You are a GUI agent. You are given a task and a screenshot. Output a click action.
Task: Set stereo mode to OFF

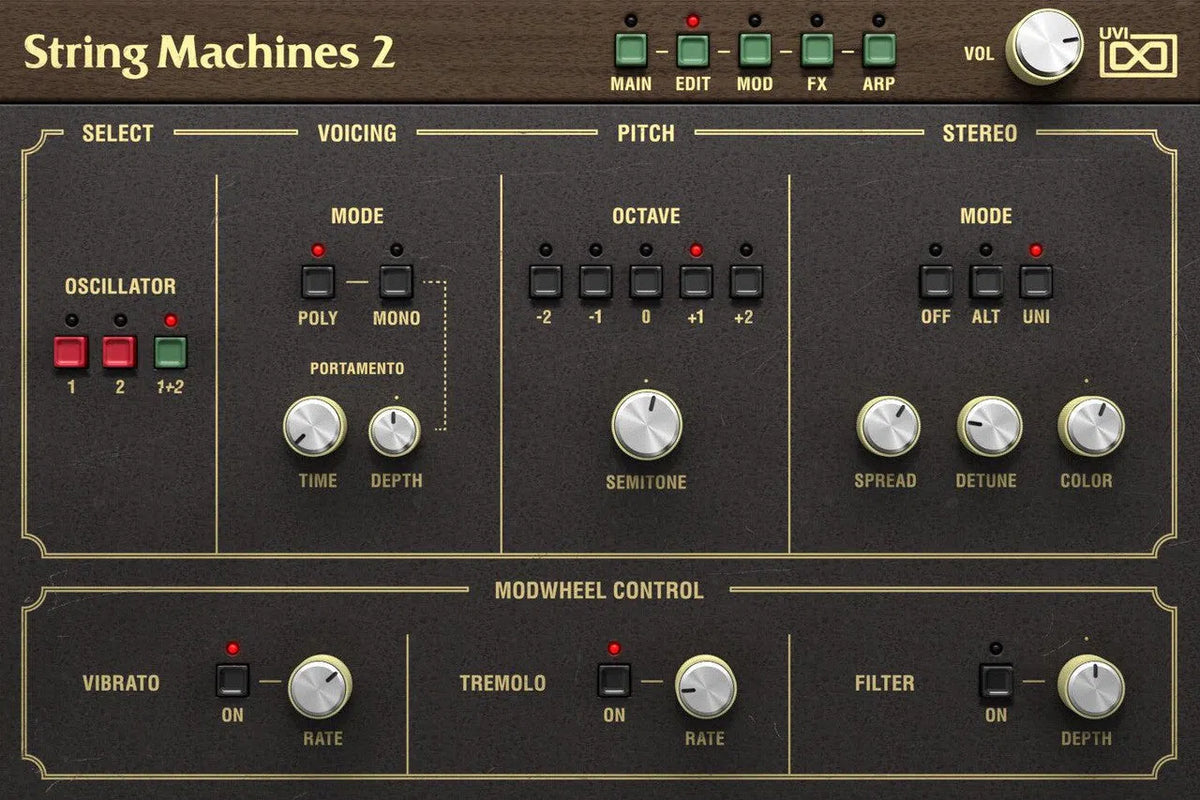tap(936, 283)
